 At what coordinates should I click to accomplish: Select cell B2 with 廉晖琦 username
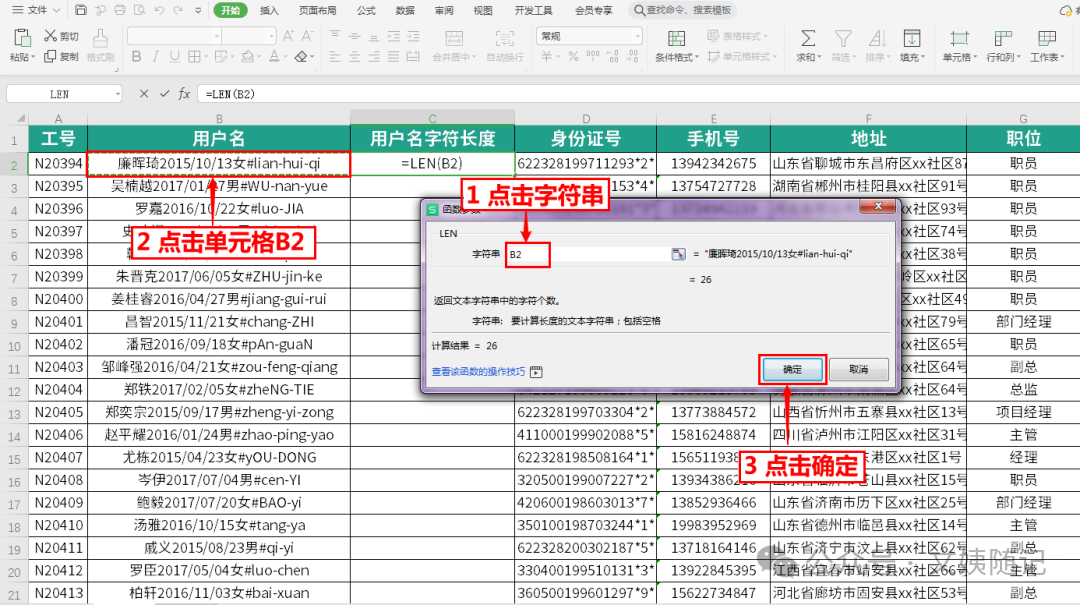click(x=219, y=163)
